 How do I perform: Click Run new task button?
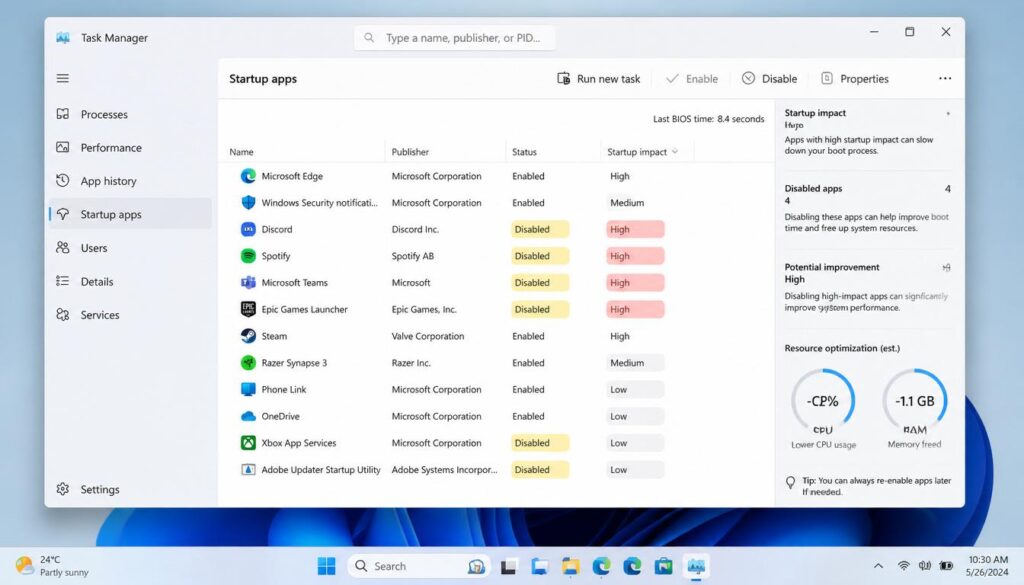598,78
